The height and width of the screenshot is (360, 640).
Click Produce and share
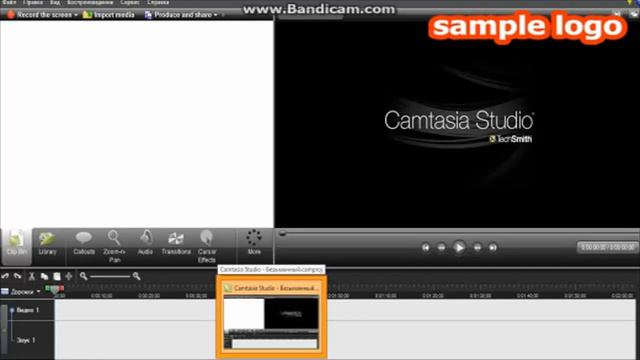tap(178, 15)
